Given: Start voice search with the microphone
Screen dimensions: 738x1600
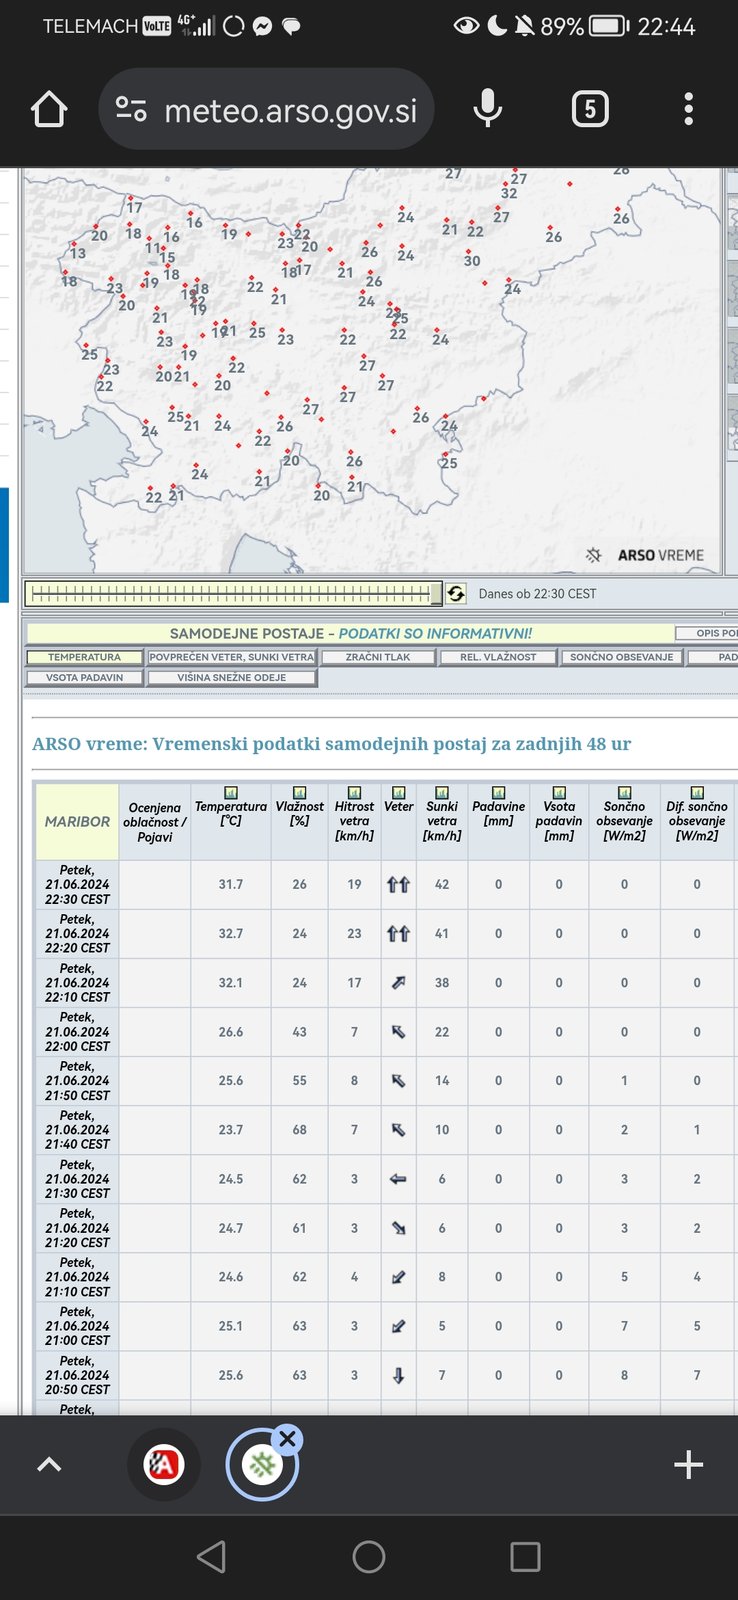Looking at the screenshot, I should (487, 109).
